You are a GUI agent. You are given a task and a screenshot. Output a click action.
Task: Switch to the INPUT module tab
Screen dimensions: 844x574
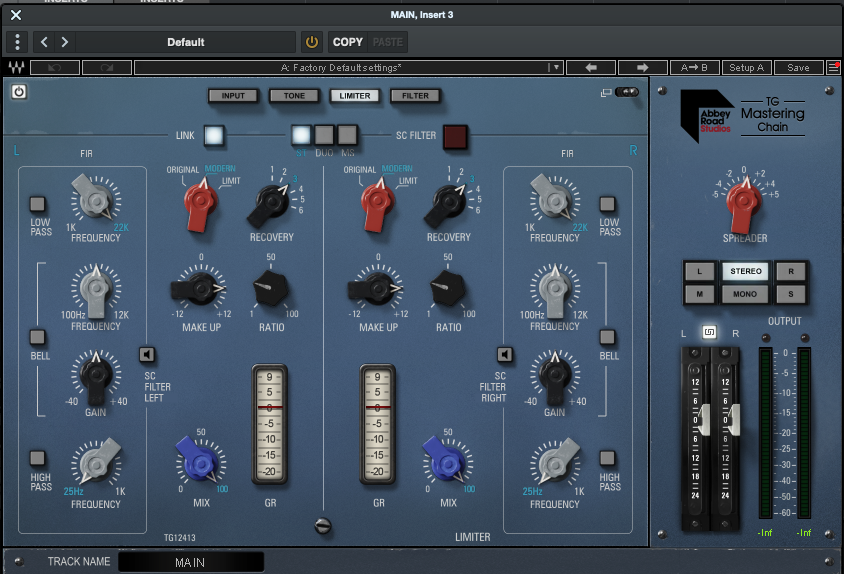tap(233, 96)
